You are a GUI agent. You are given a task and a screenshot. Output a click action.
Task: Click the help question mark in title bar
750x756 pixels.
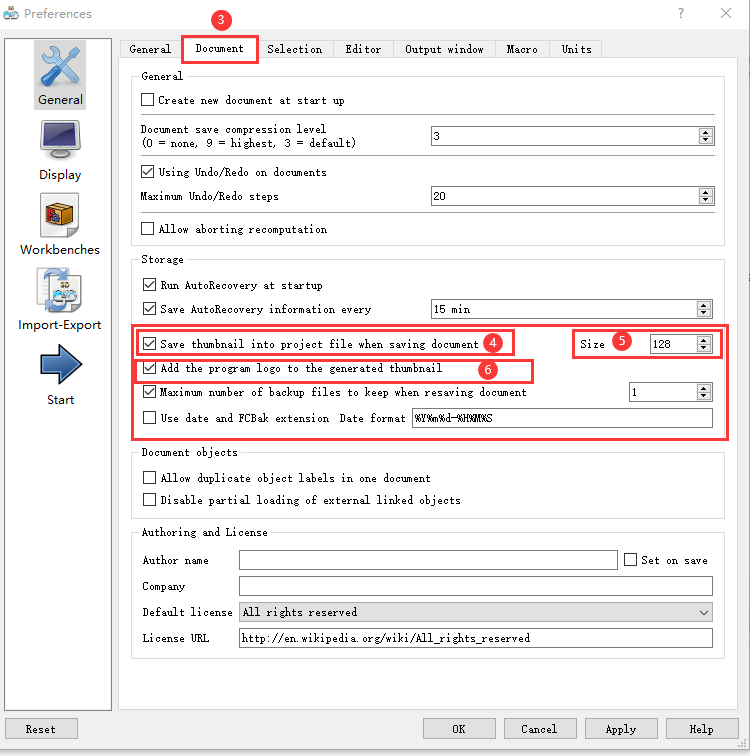pos(680,14)
